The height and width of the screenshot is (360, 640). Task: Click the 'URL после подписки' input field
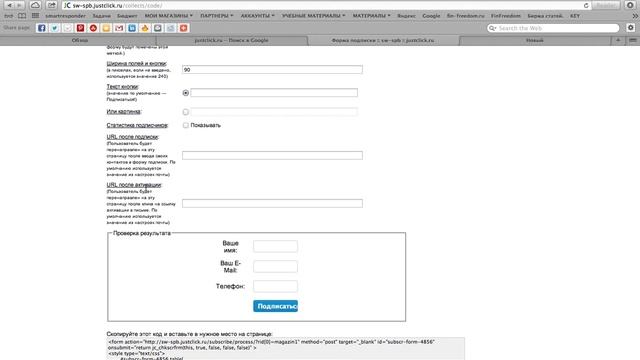272,156
